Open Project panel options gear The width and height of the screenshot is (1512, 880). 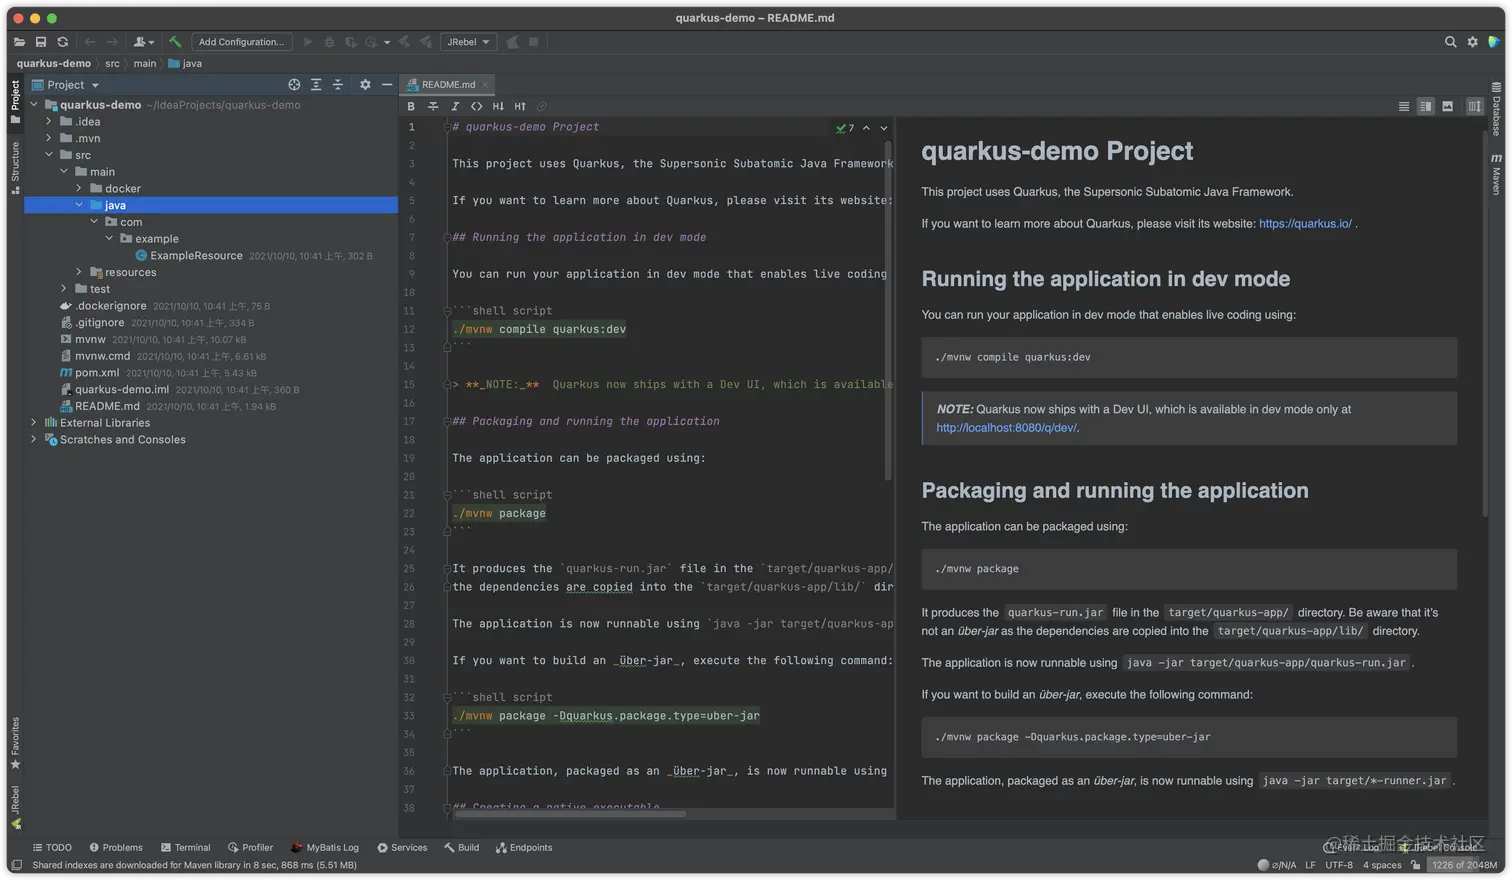pos(365,85)
